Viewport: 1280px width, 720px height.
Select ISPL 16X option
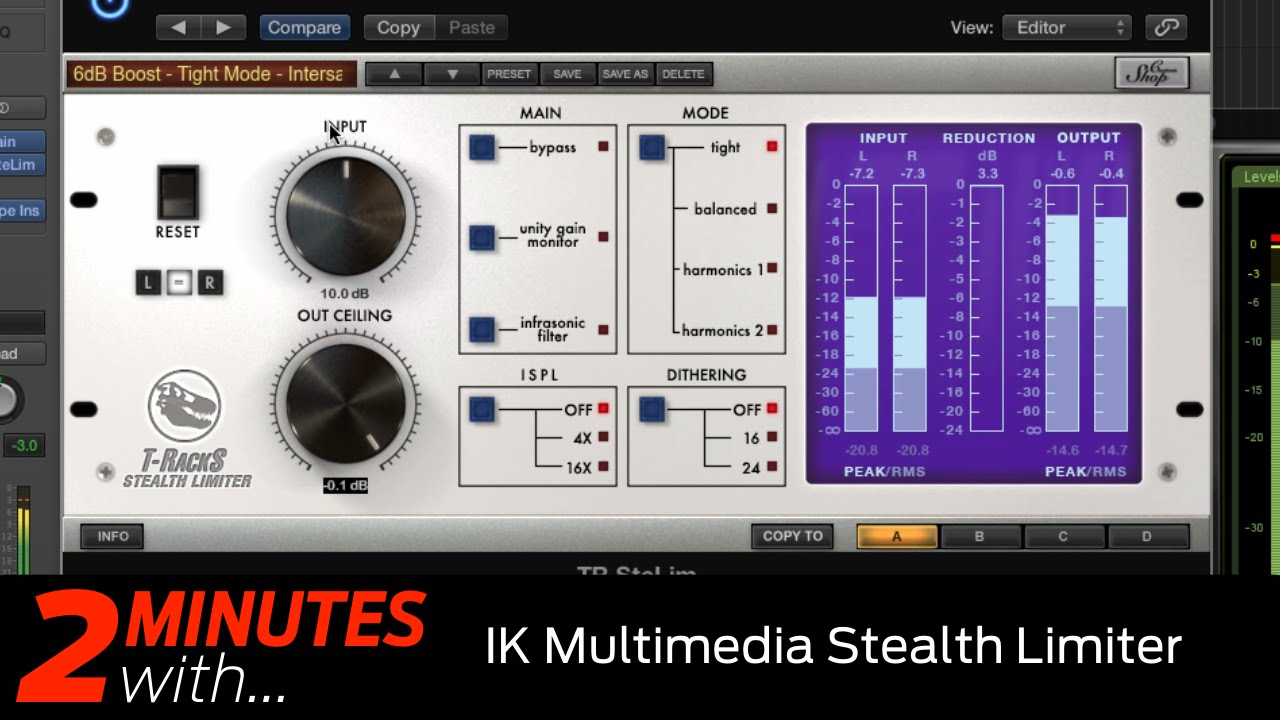603,467
